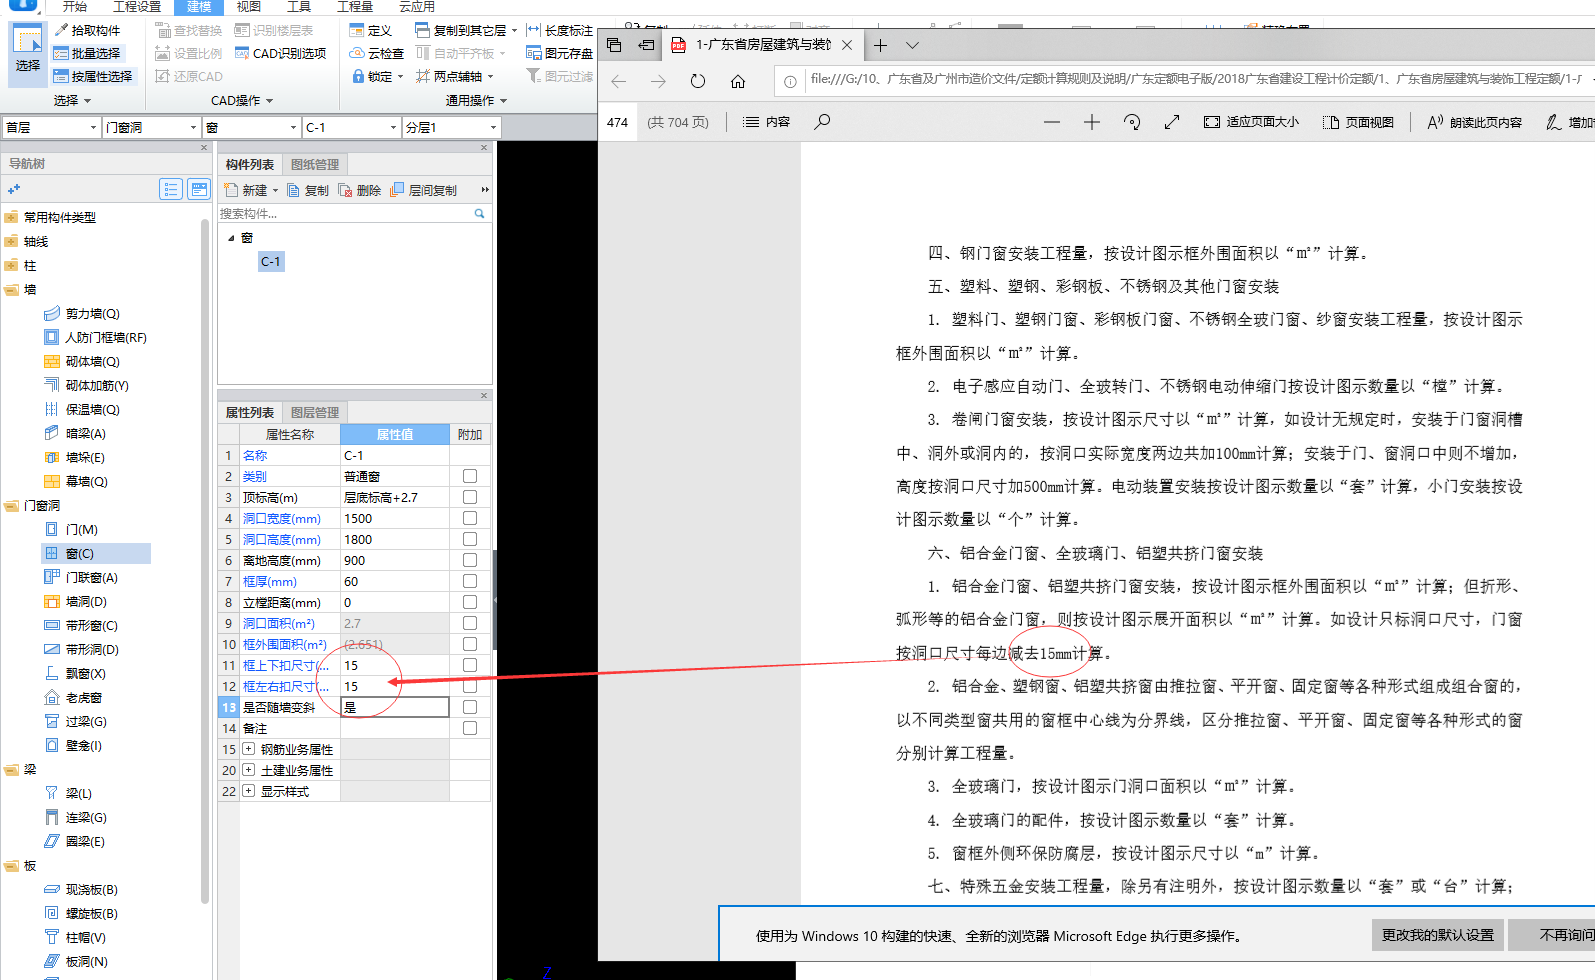Click 图元存盘 save element tool
Screen dimensions: 1595x980
point(560,54)
